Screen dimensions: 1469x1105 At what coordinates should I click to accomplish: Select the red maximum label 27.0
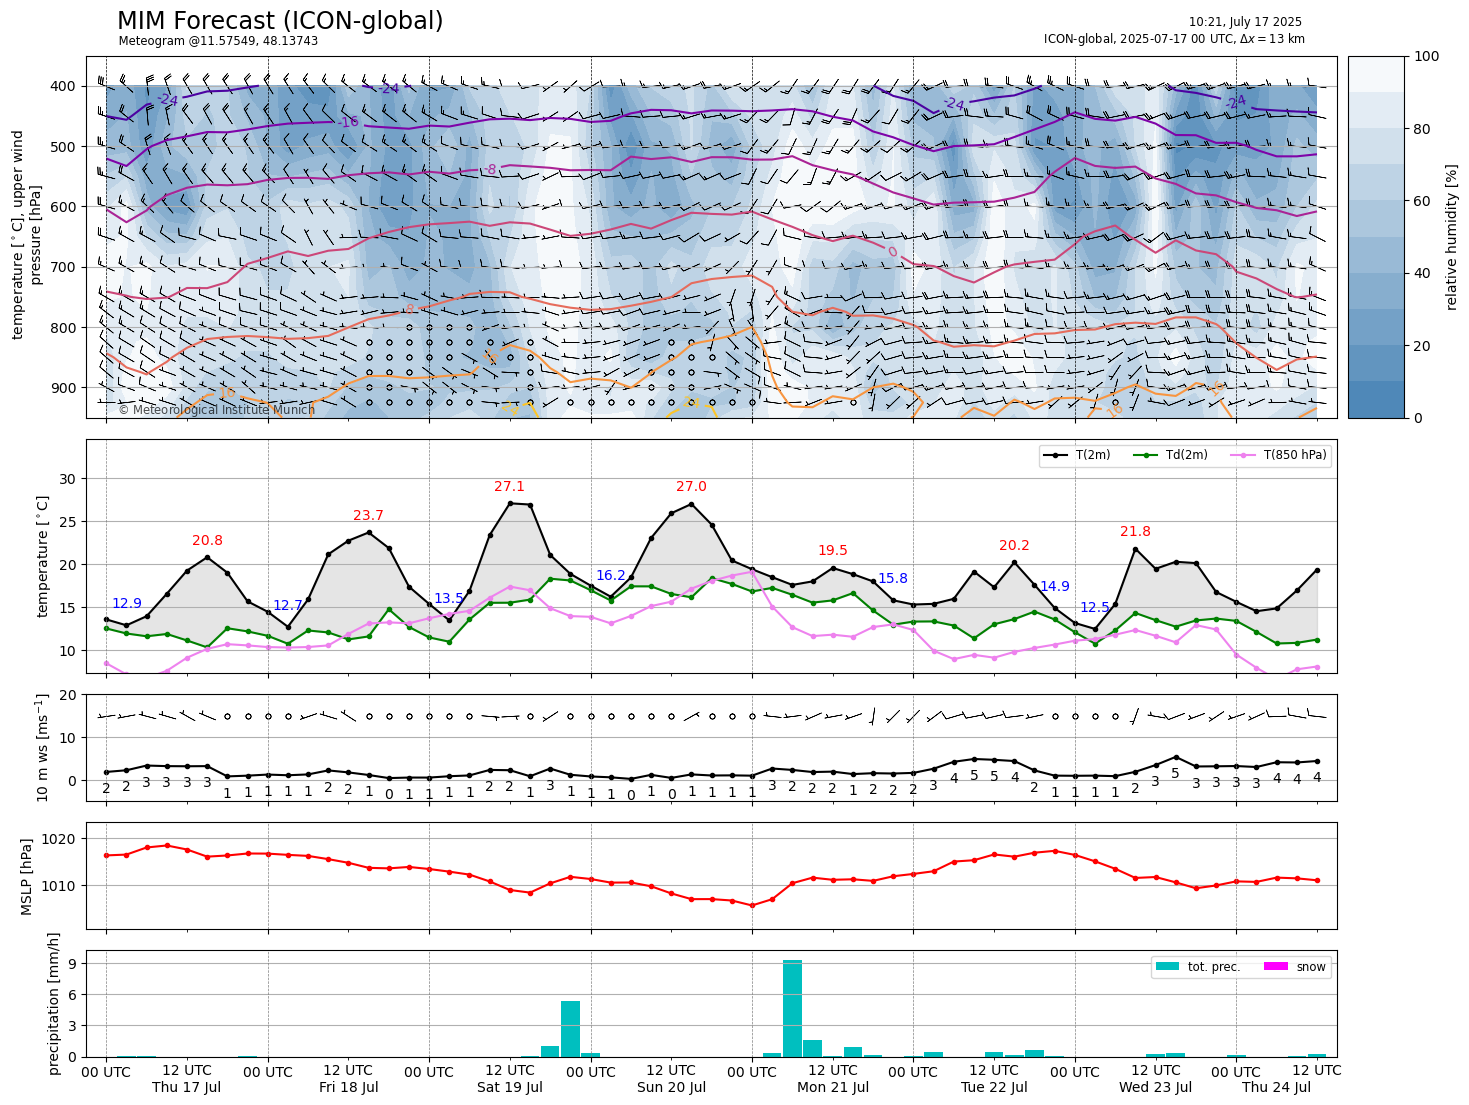click(x=691, y=487)
